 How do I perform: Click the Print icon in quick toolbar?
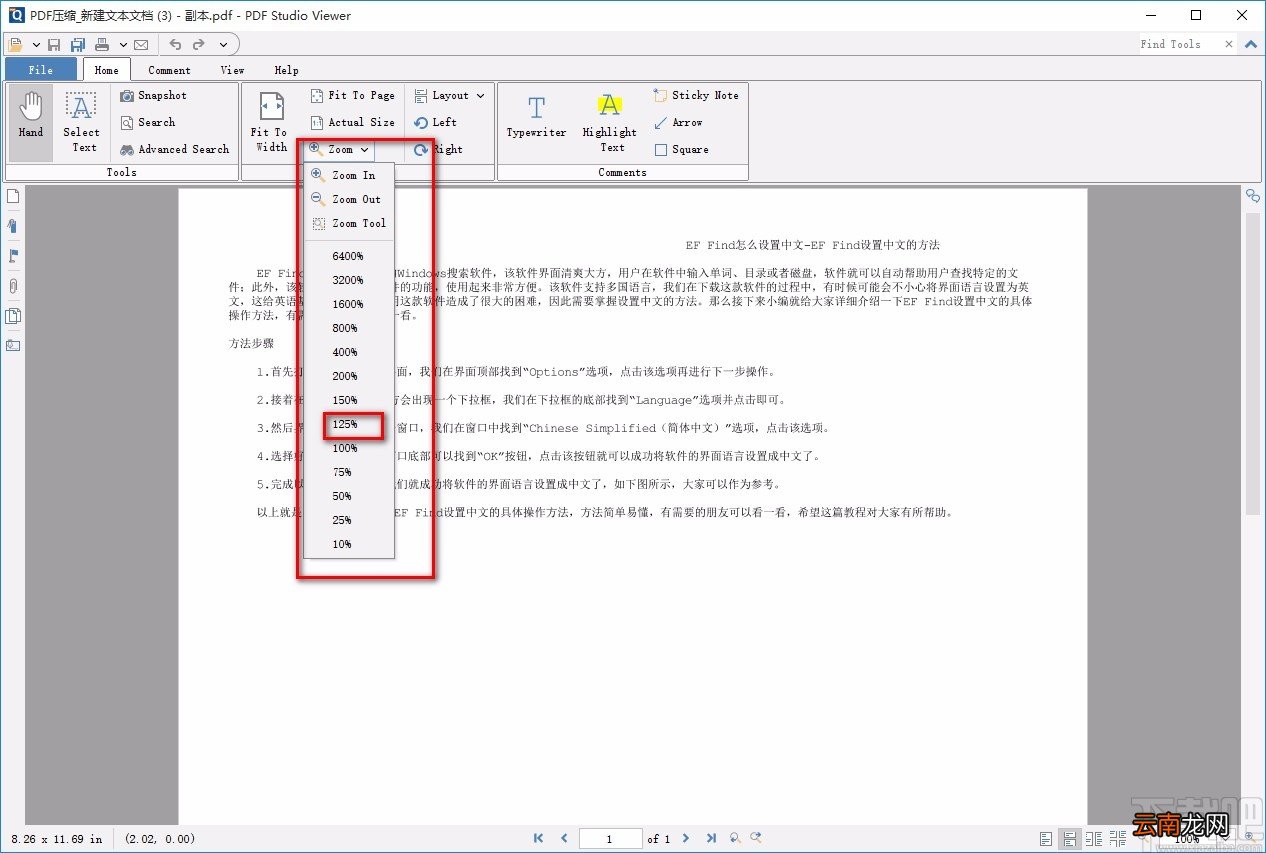pos(102,44)
